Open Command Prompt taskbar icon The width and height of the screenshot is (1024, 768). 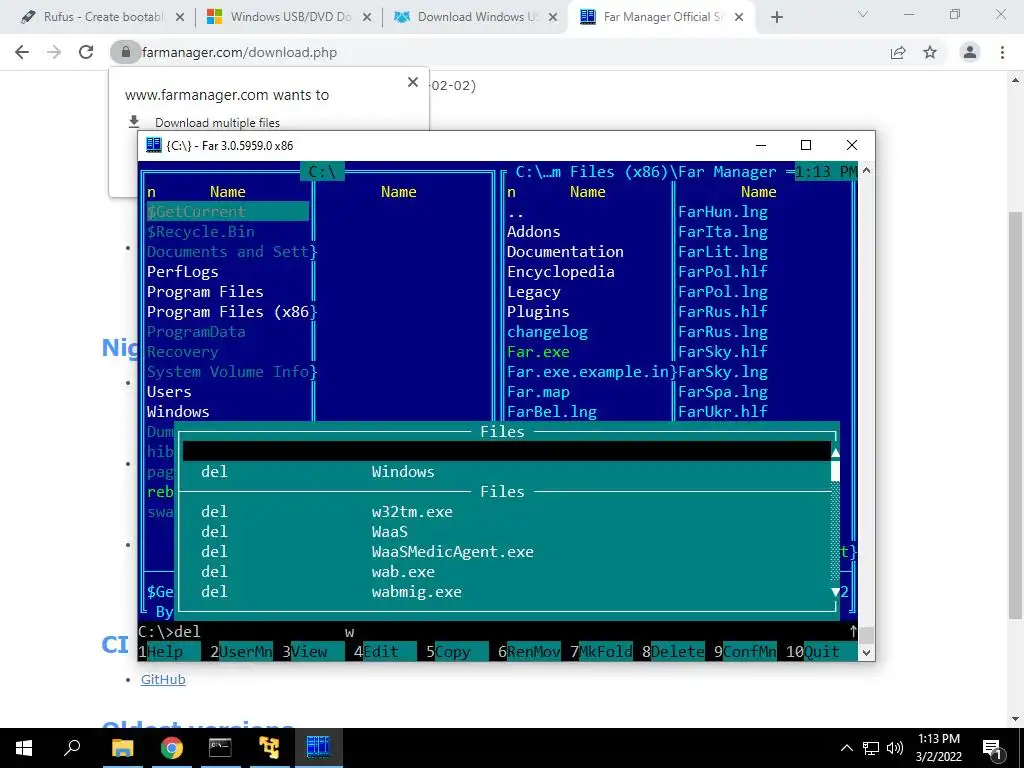[x=220, y=748]
